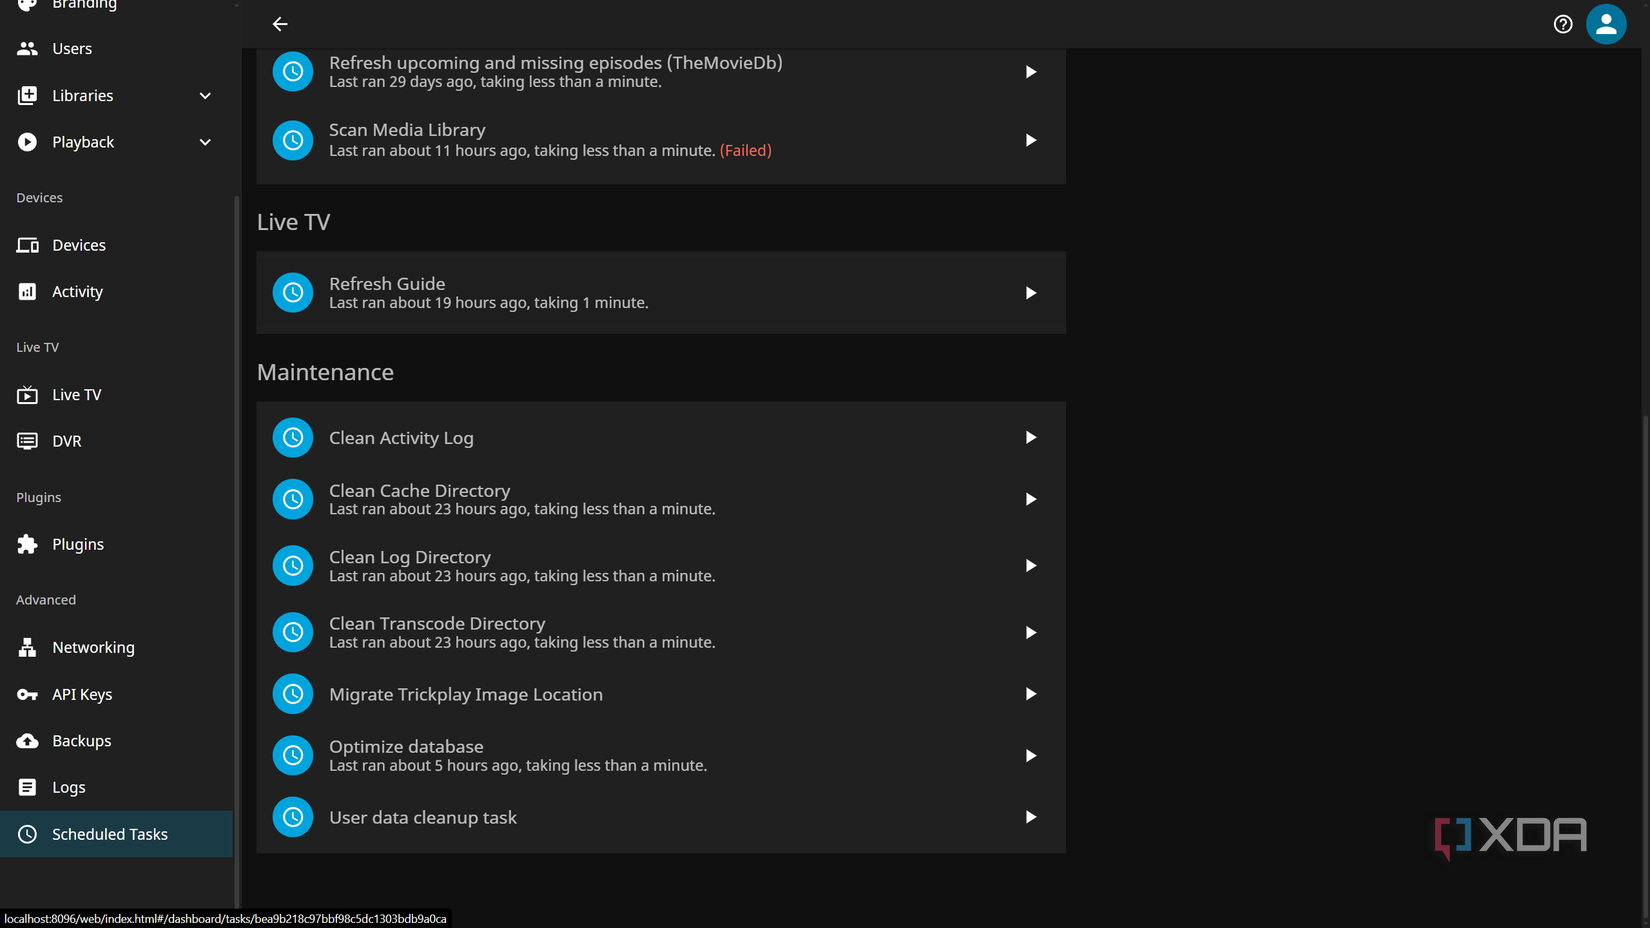Image resolution: width=1650 pixels, height=928 pixels.
Task: Open the user profile avatar
Action: pyautogui.click(x=1606, y=24)
